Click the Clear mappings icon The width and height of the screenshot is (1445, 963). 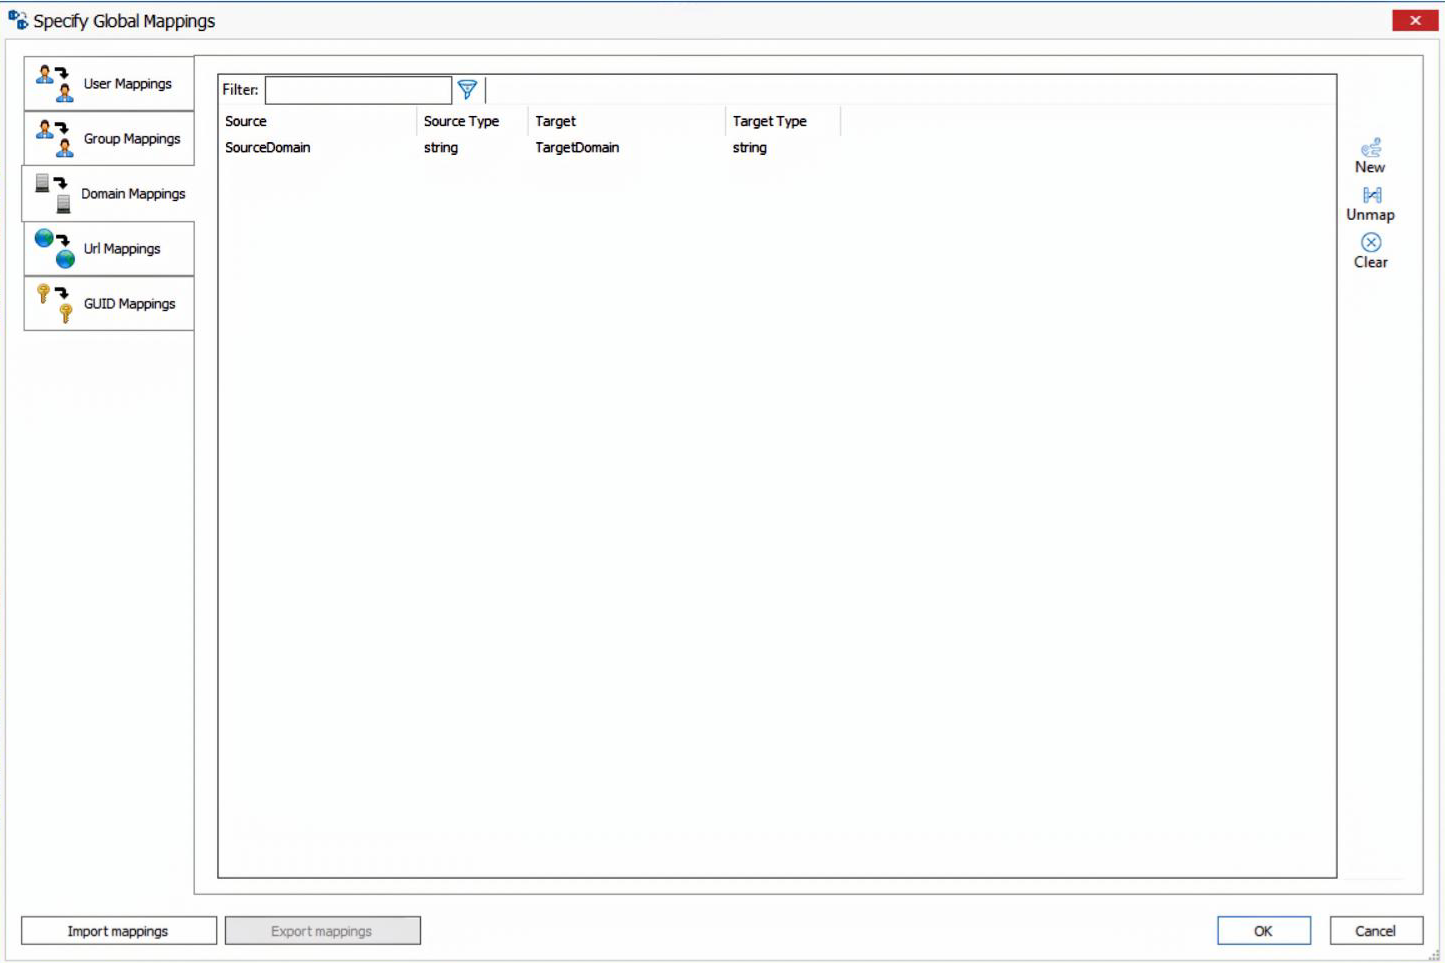click(1370, 241)
